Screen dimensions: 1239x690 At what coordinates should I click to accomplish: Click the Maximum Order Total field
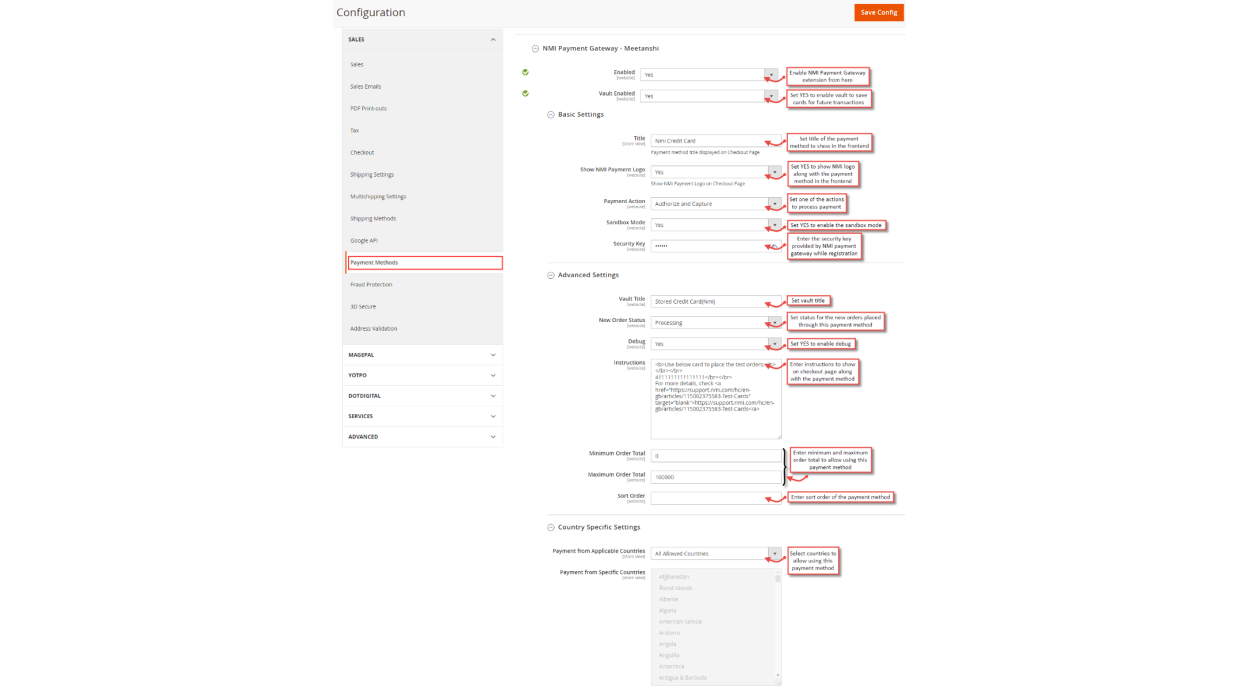(716, 477)
